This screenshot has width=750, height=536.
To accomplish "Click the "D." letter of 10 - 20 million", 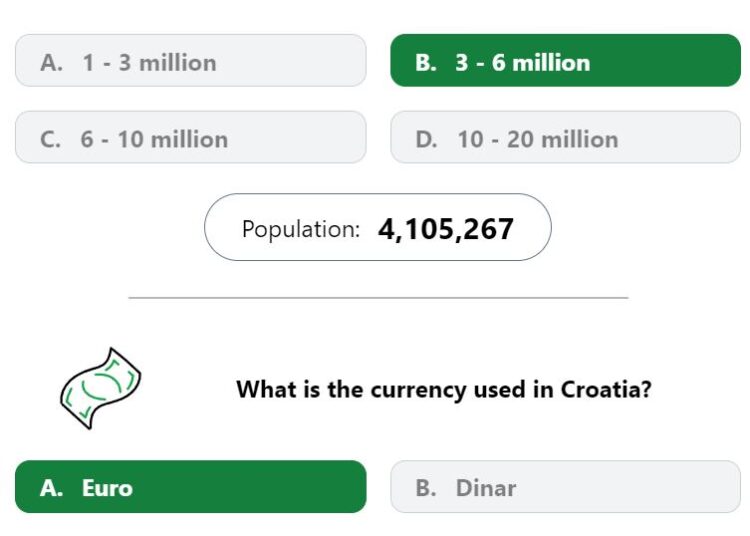I will 426,140.
